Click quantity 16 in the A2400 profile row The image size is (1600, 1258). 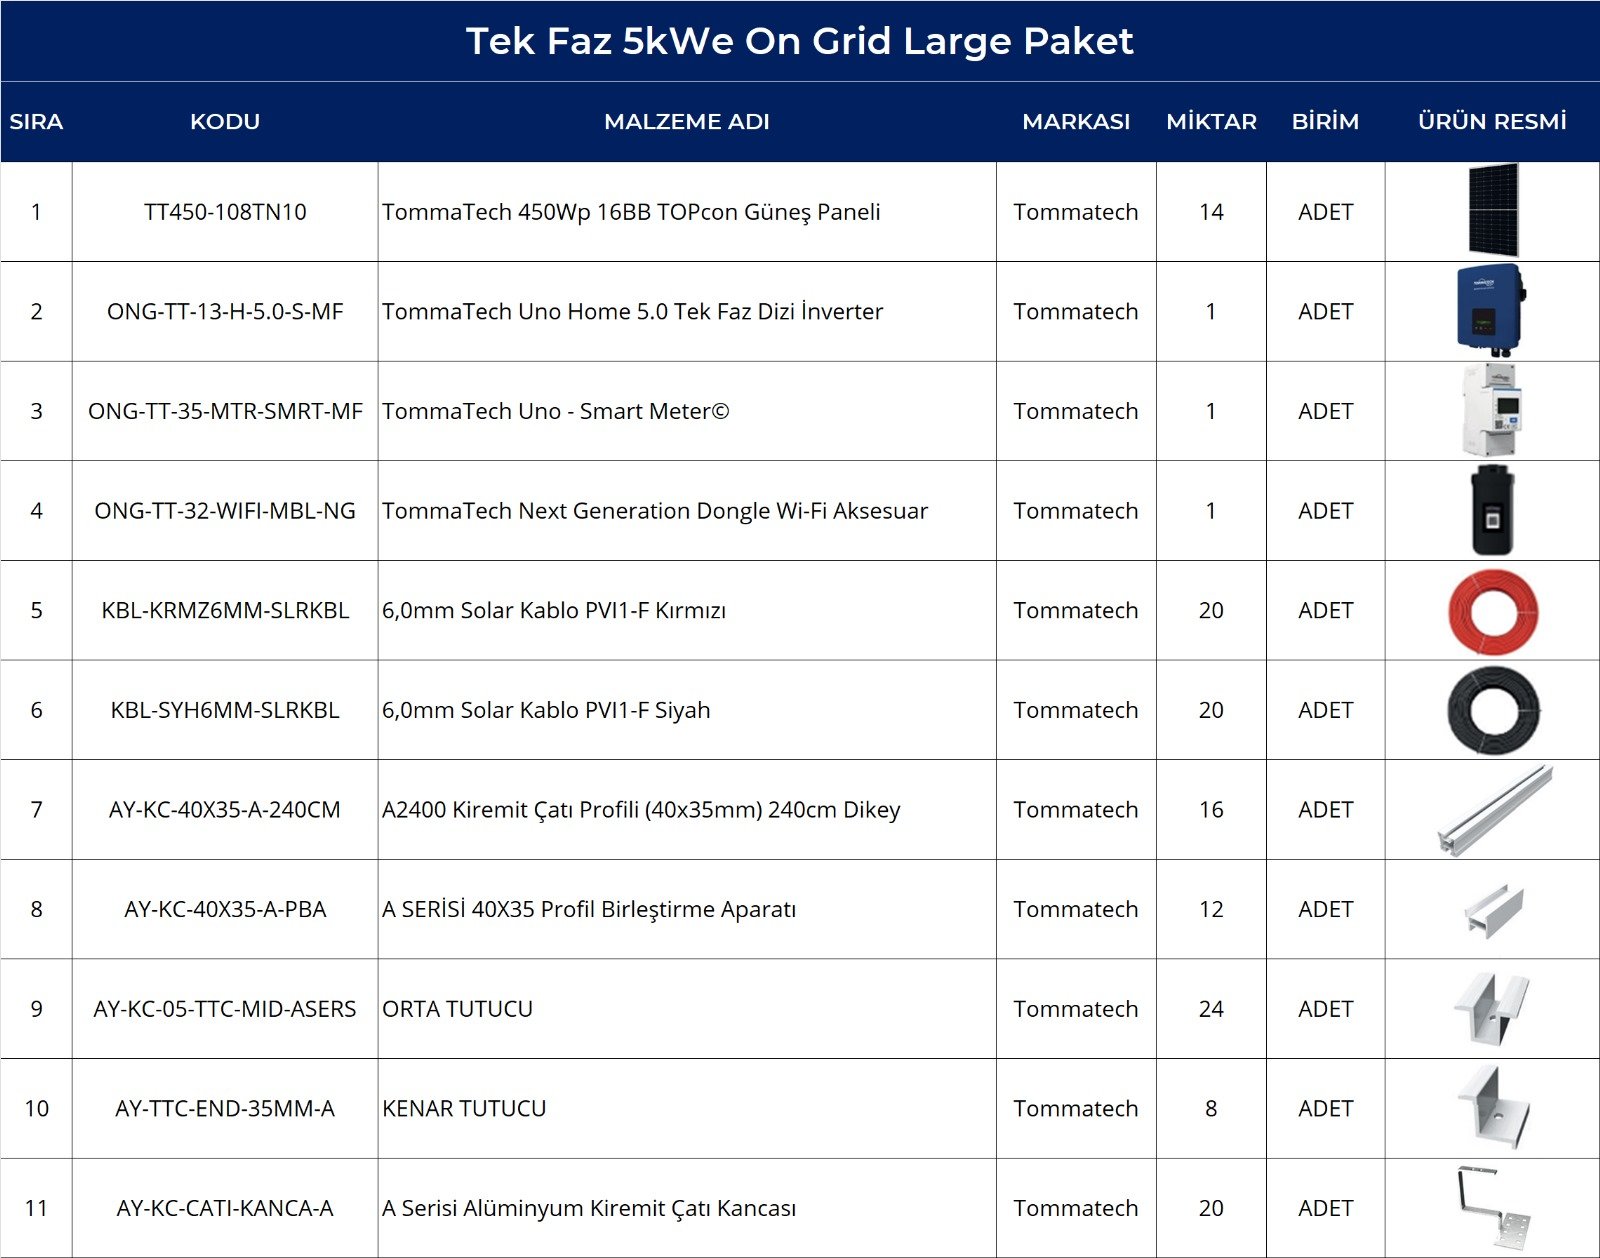(x=1211, y=810)
